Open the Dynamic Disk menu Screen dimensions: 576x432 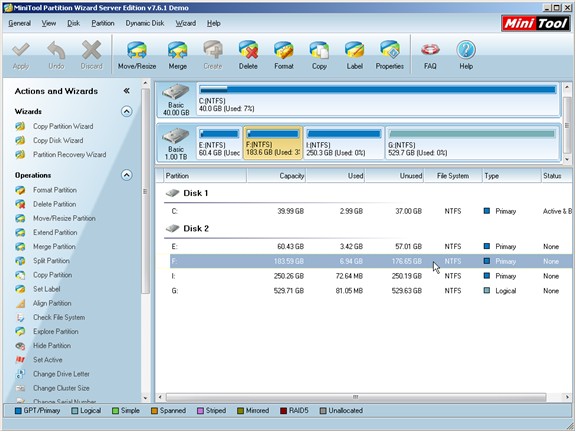coord(145,23)
